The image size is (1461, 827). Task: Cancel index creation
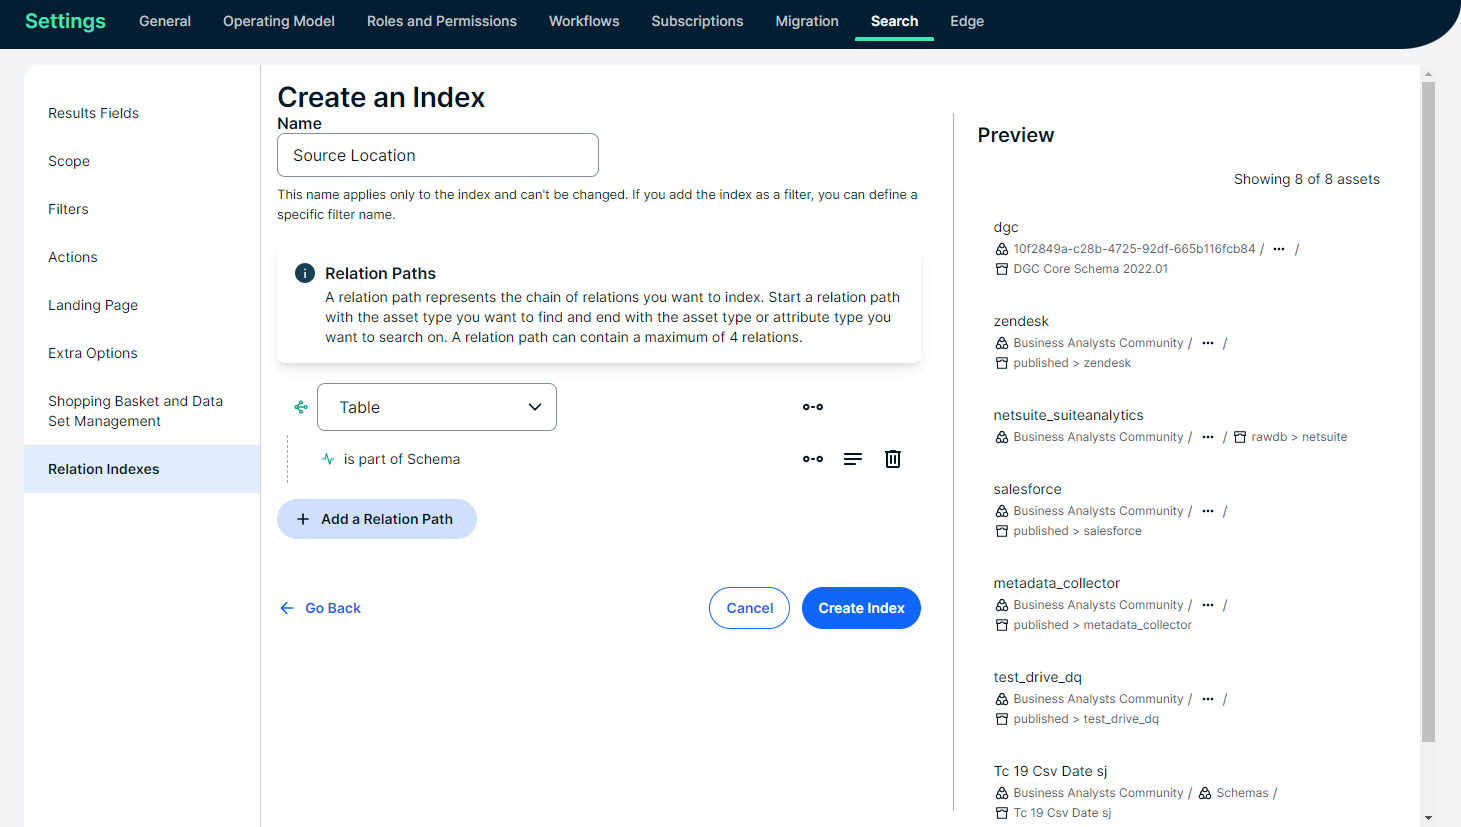(x=749, y=608)
